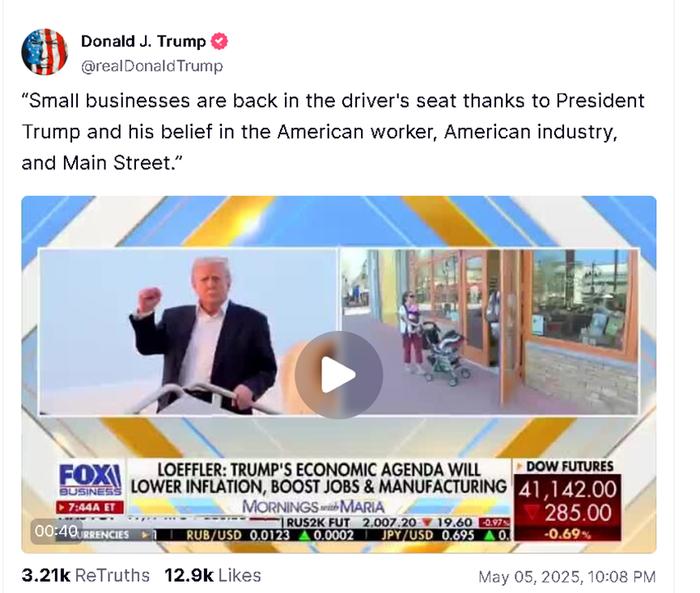The height and width of the screenshot is (593, 700).
Task: Click the raised-fist video panel
Action: (188, 332)
